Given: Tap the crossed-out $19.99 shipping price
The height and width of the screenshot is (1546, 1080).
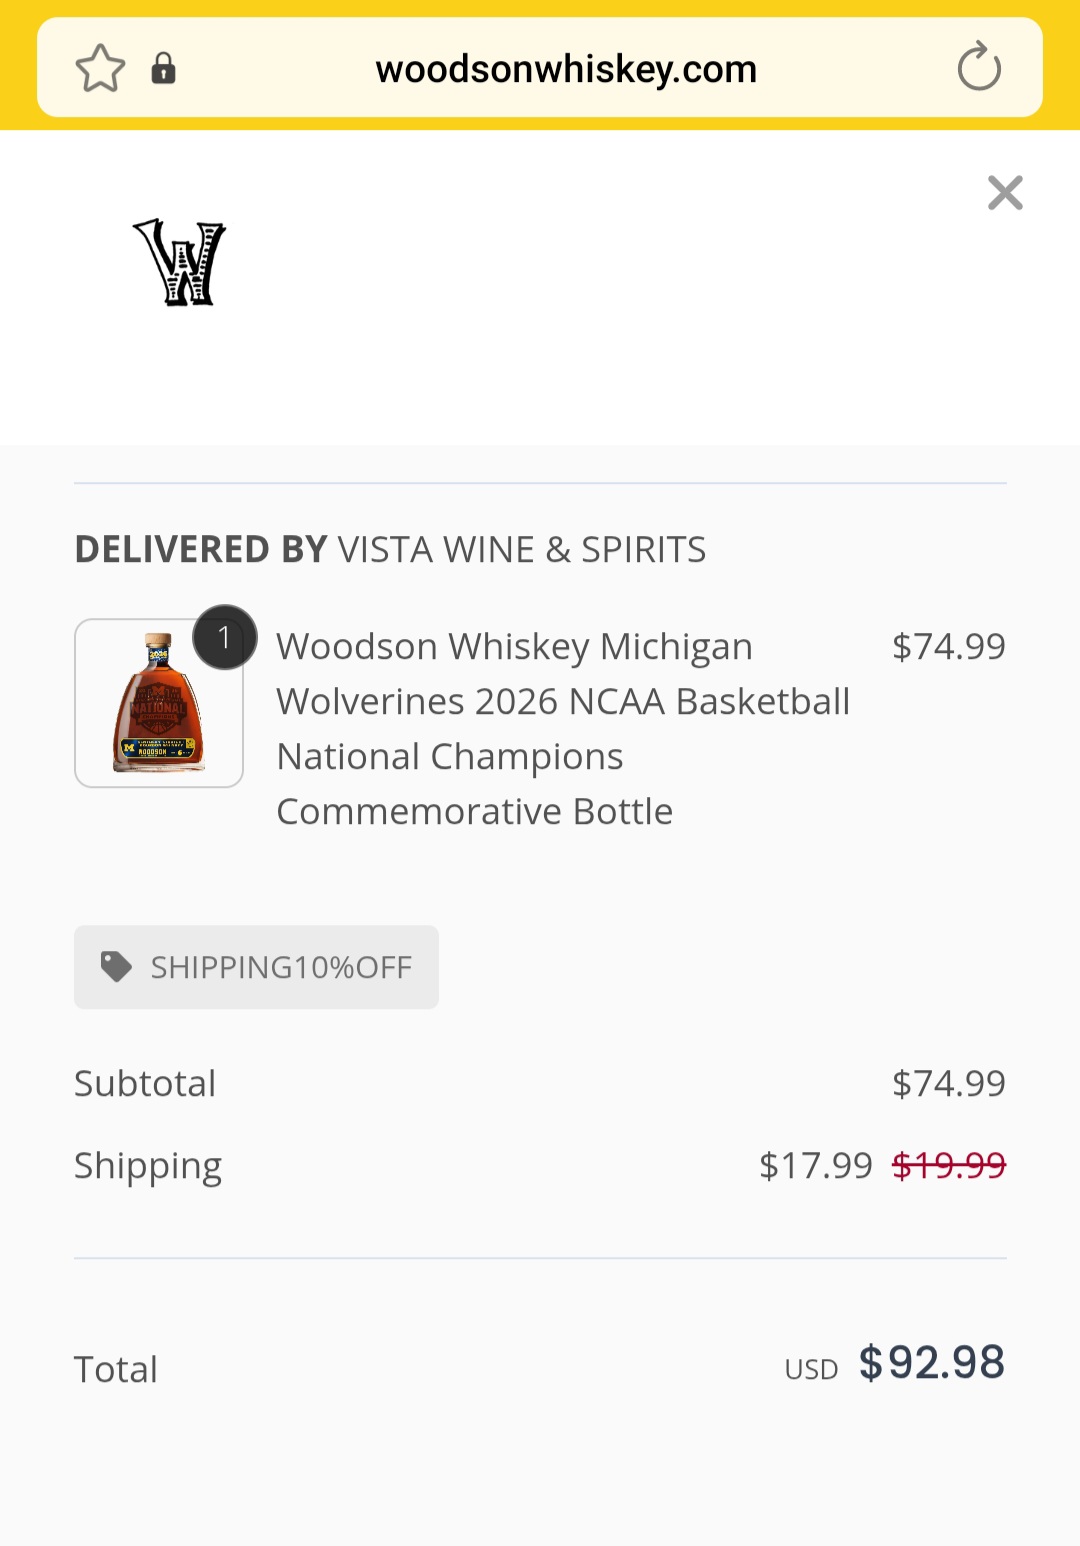Looking at the screenshot, I should tap(948, 1166).
